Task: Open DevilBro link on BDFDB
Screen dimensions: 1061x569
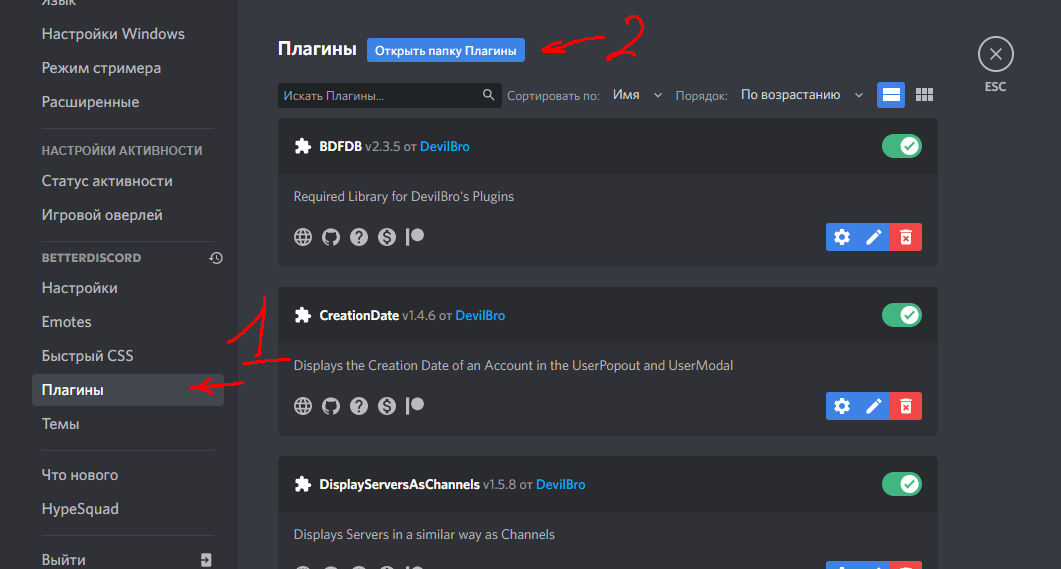Action: (445, 146)
